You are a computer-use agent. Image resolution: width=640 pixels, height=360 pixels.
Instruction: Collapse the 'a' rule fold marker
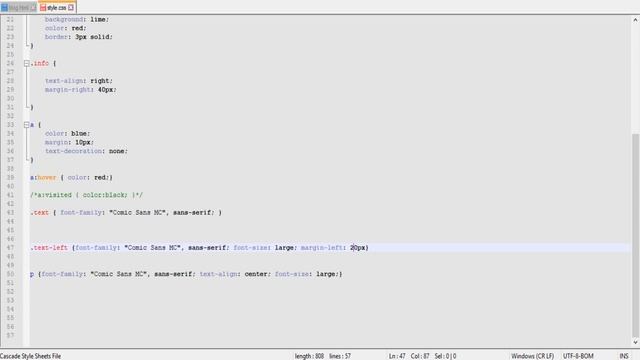27,125
